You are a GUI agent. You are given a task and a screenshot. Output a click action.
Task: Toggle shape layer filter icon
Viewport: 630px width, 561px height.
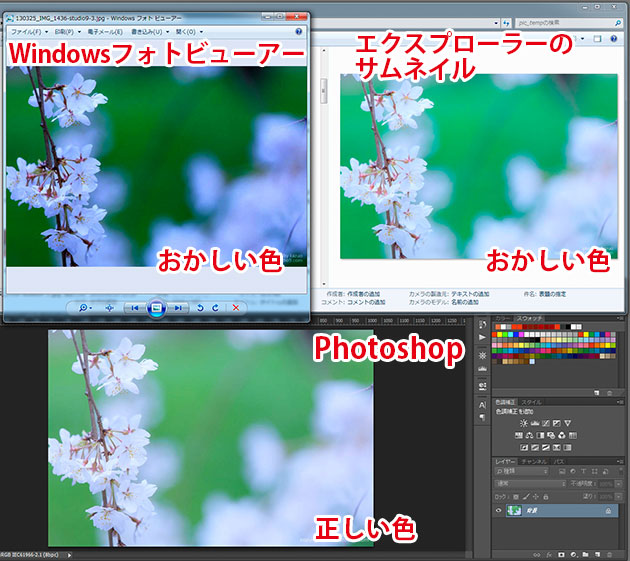(x=595, y=471)
